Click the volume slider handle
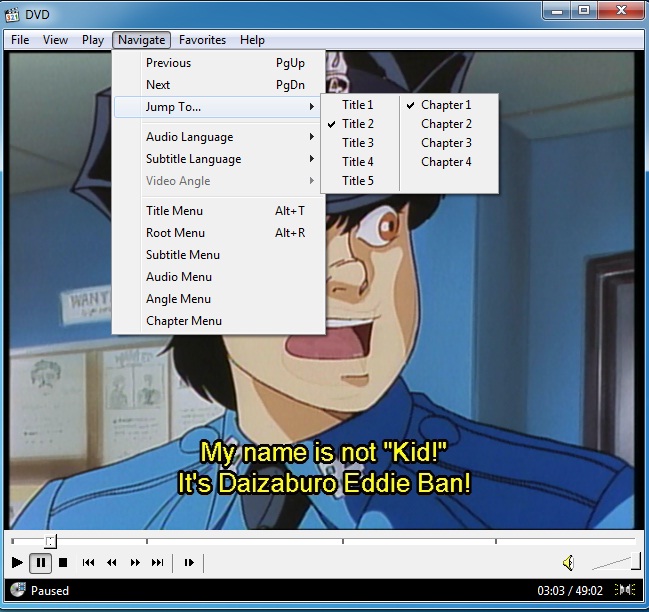Viewport: 649px width, 612px height. [635, 562]
